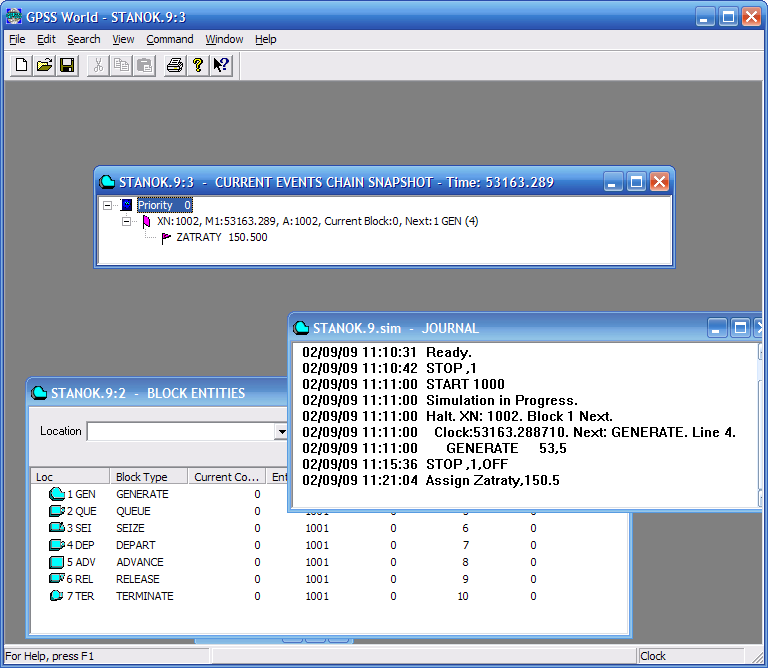The width and height of the screenshot is (768, 668).
Task: Click the 4 DEP block icon
Action: (57, 545)
